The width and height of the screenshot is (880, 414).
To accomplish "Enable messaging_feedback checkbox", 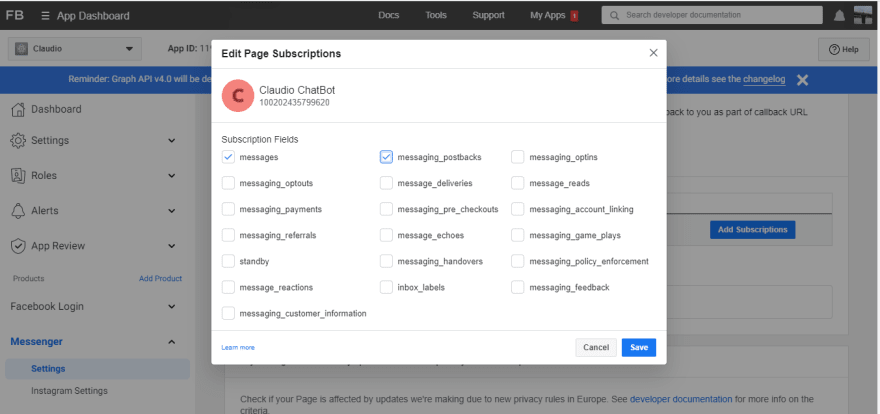I will 517,287.
